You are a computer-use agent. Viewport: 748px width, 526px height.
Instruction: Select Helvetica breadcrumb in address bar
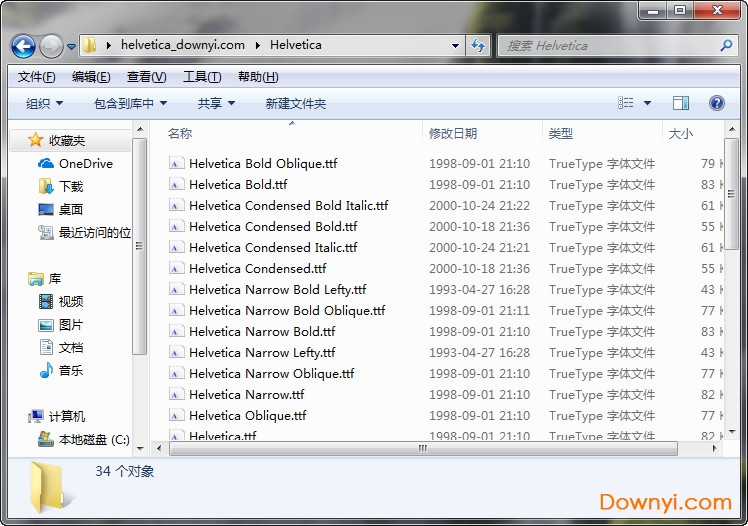tap(296, 45)
